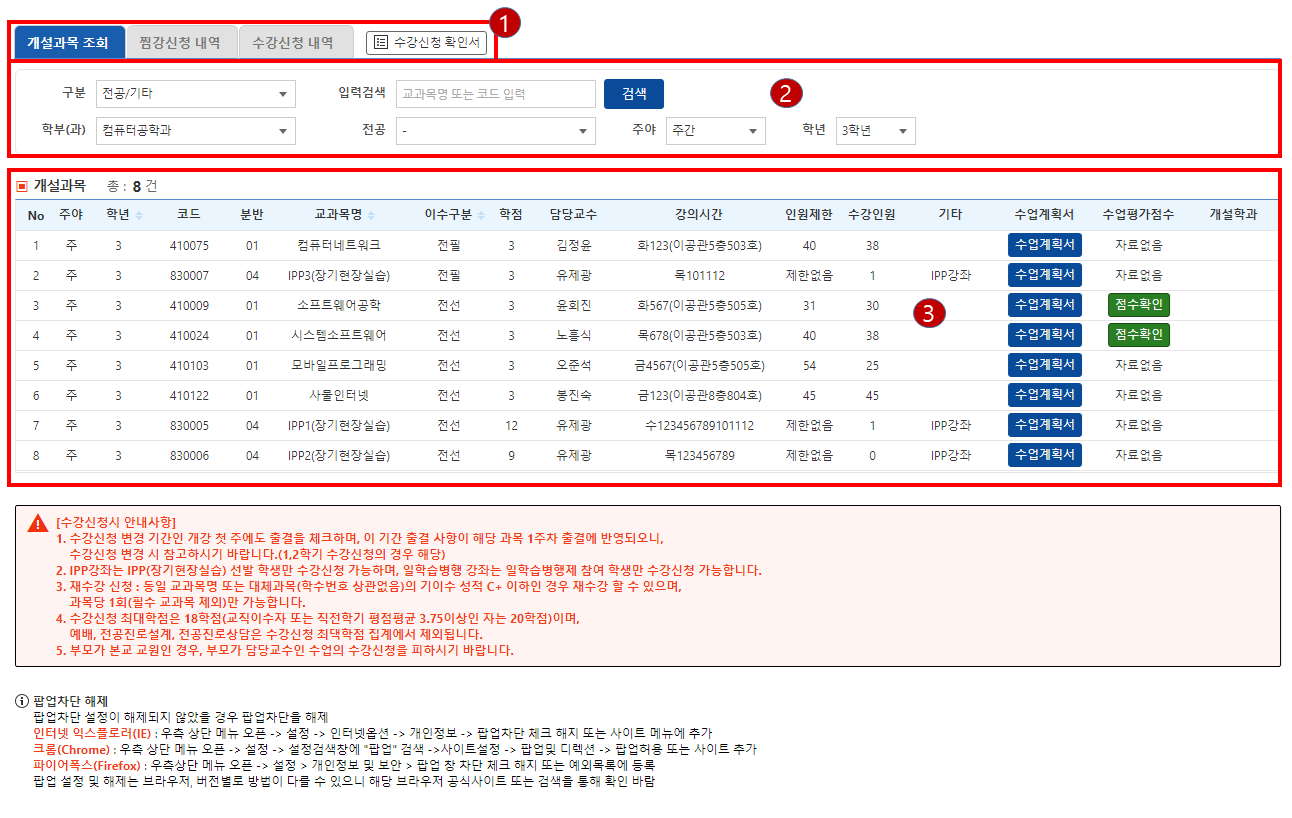Image resolution: width=1292 pixels, height=818 pixels.
Task: Click the red warning triangle in 수강신청시 안내사항
Action: click(38, 523)
